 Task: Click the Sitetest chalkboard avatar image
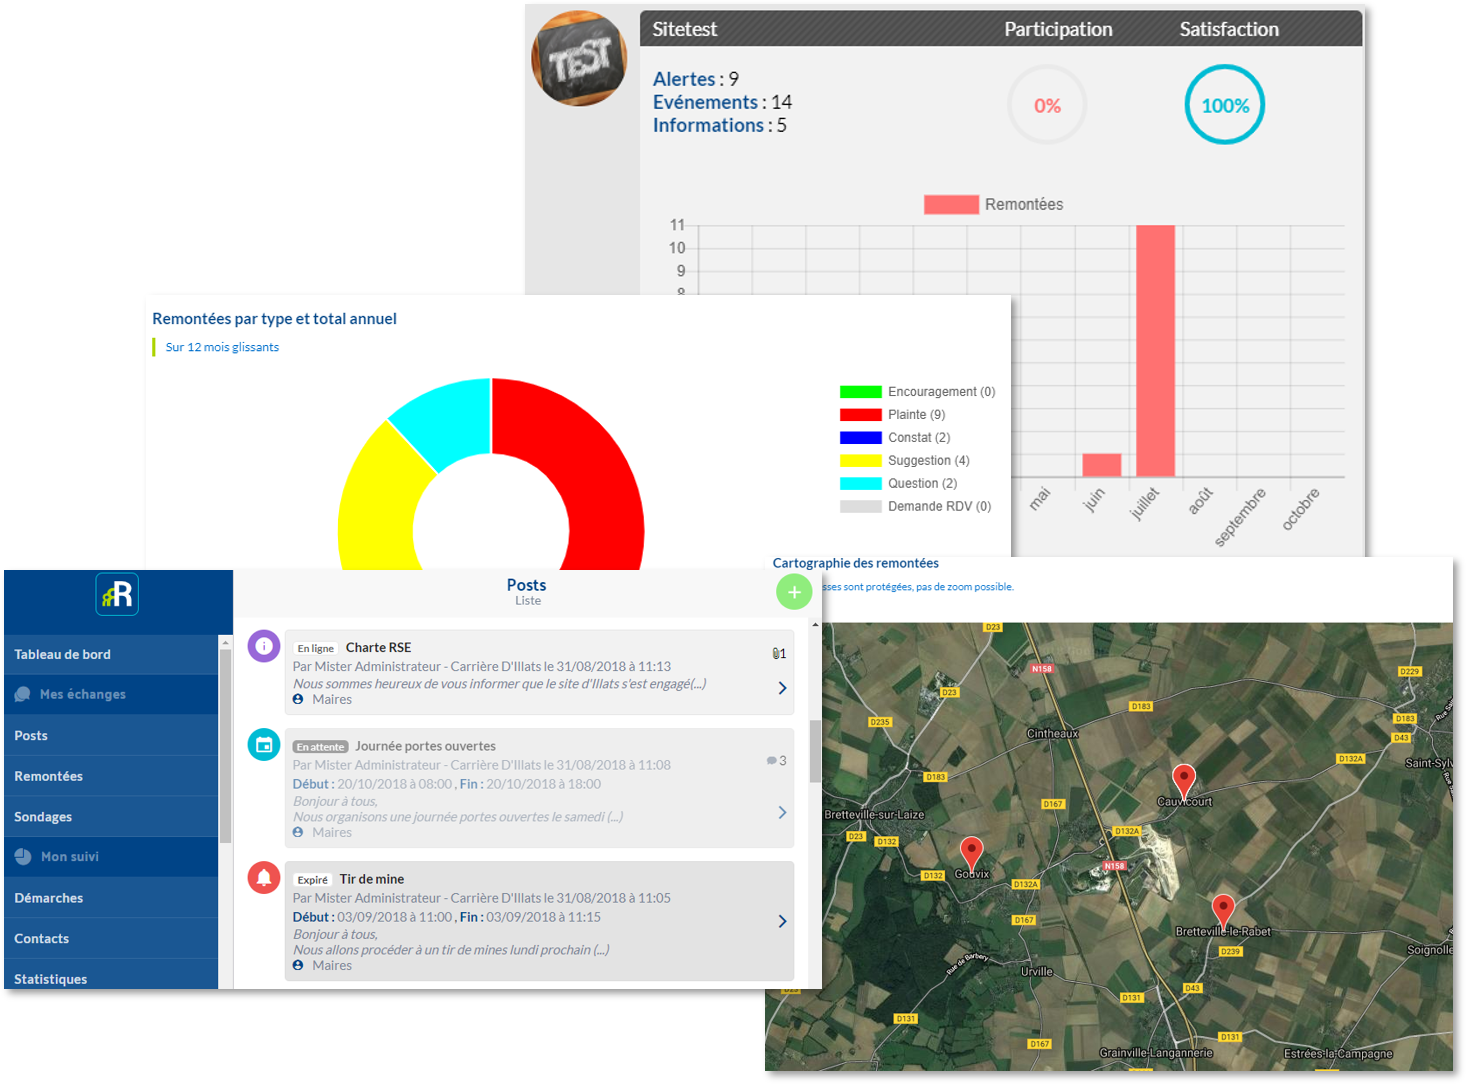(580, 58)
